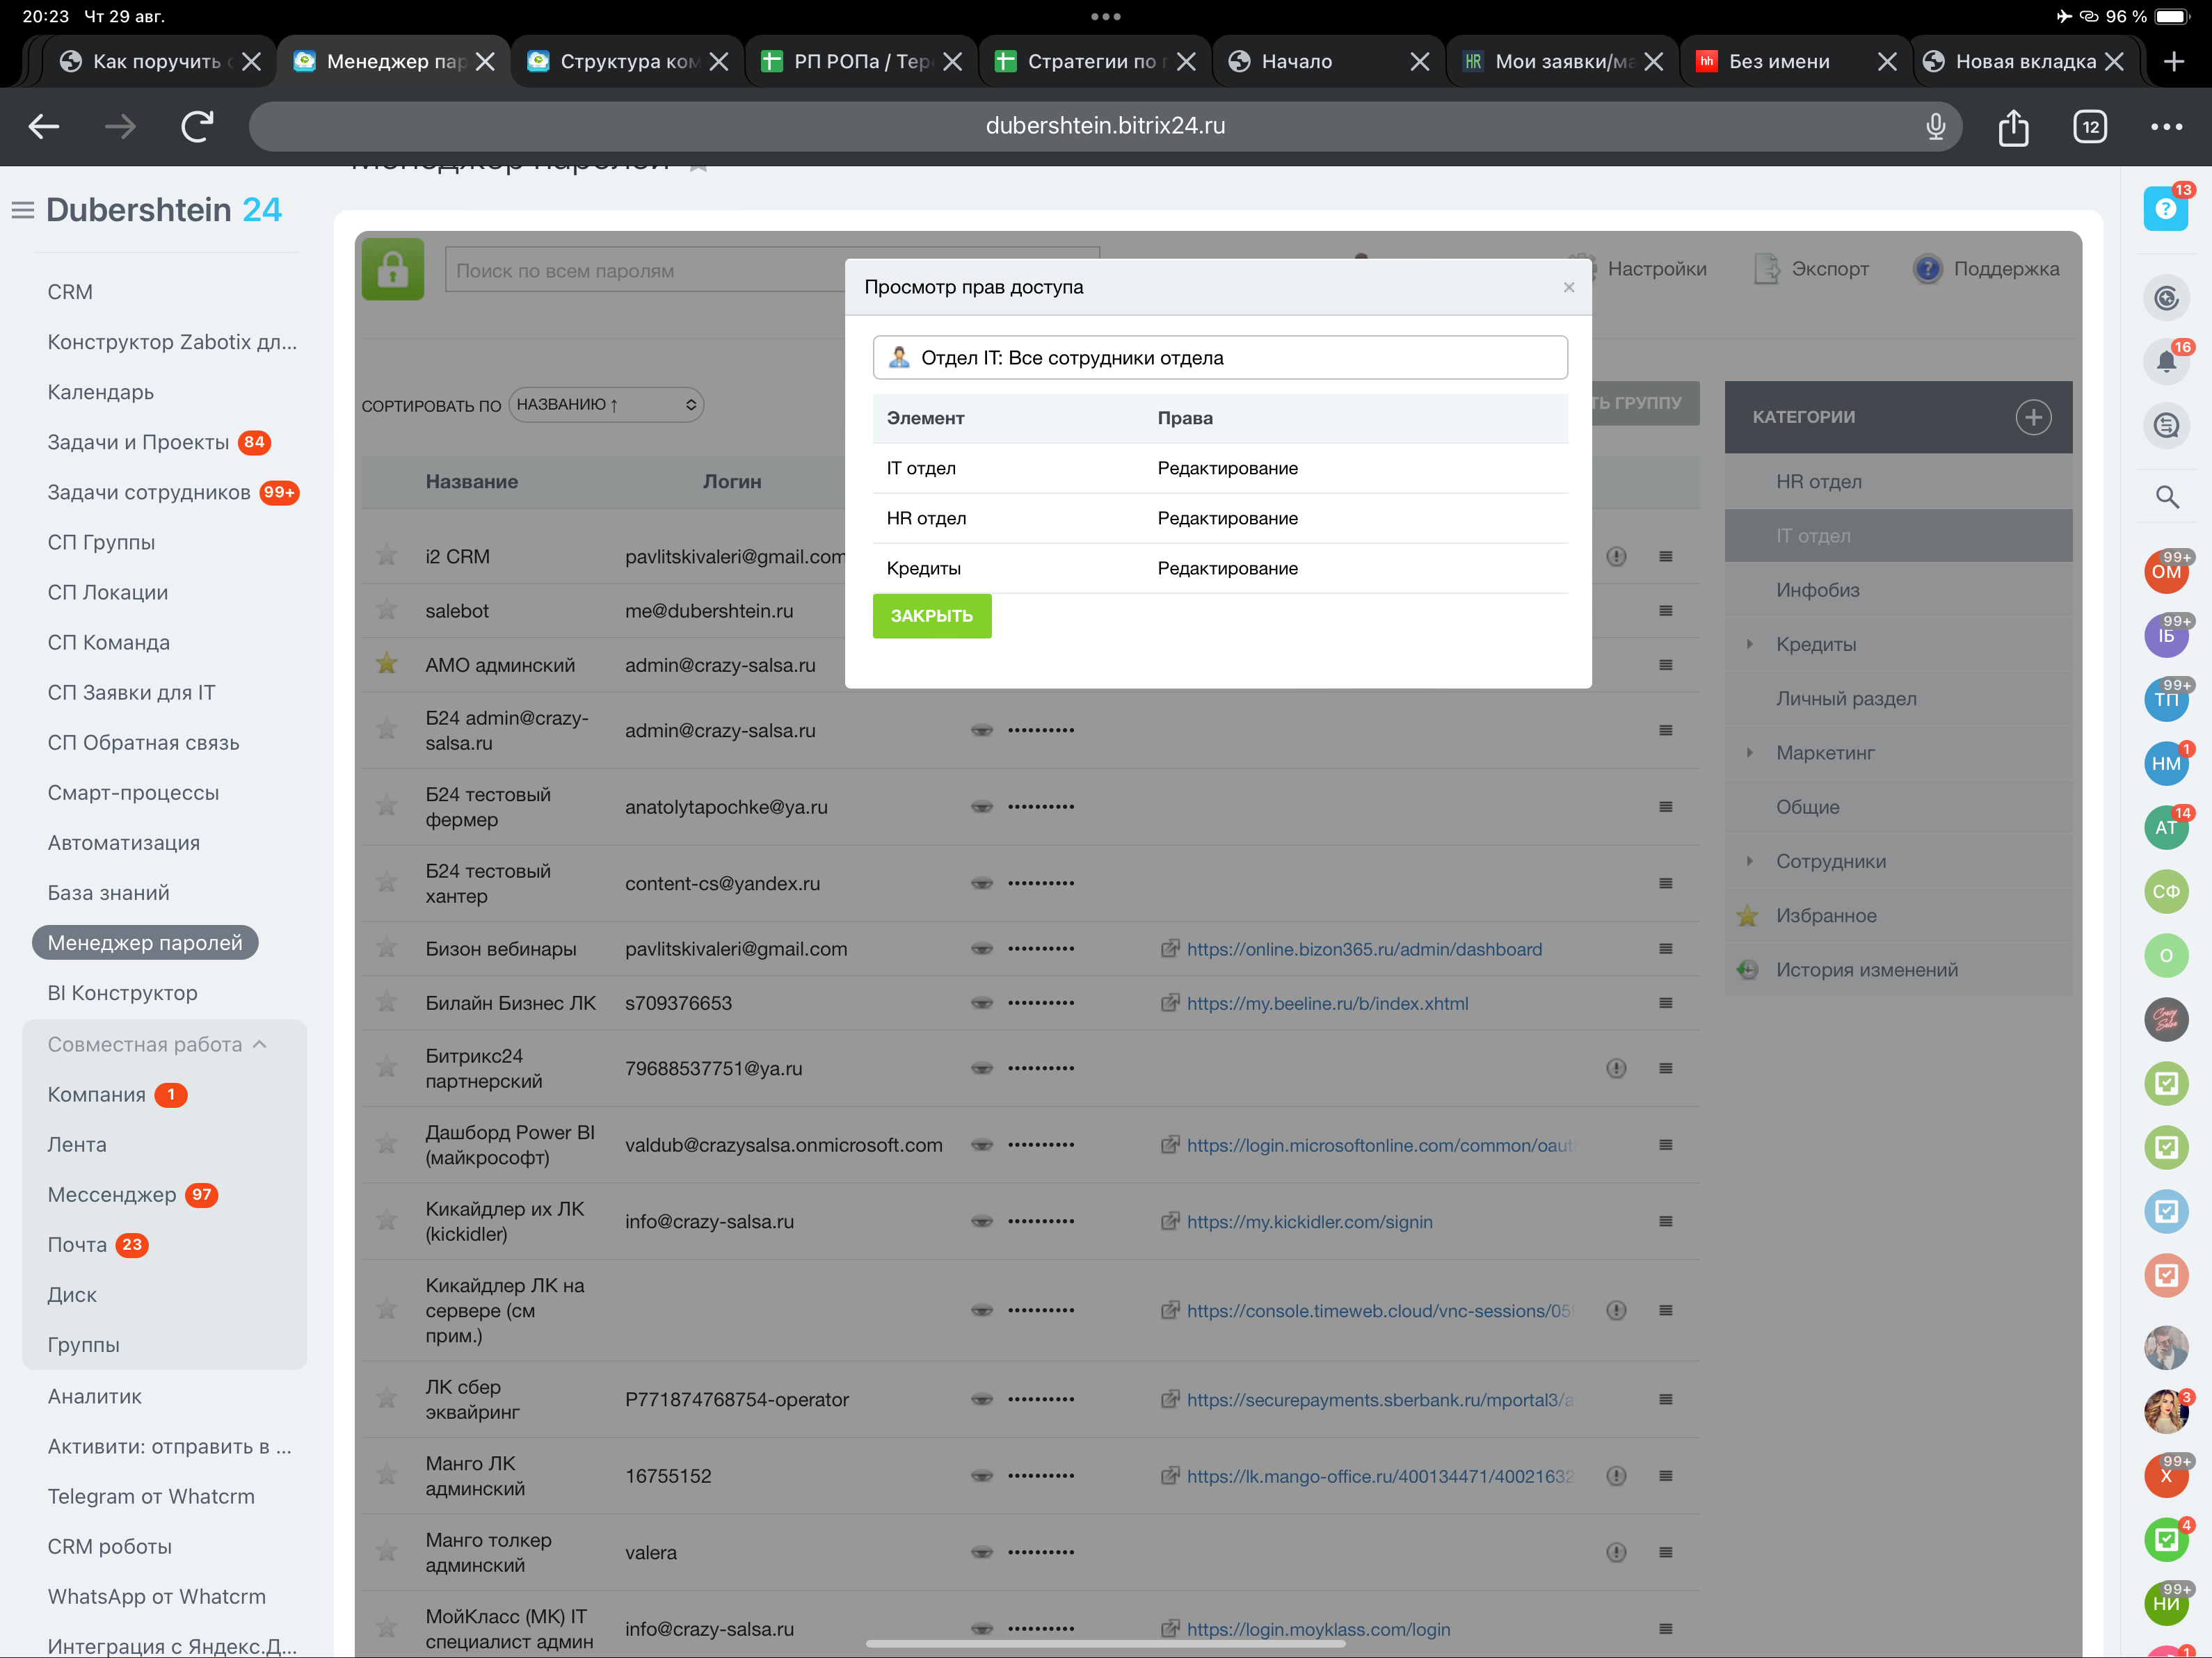The width and height of the screenshot is (2212, 1658).
Task: Toggle favorite star for salebot
Action: (387, 610)
